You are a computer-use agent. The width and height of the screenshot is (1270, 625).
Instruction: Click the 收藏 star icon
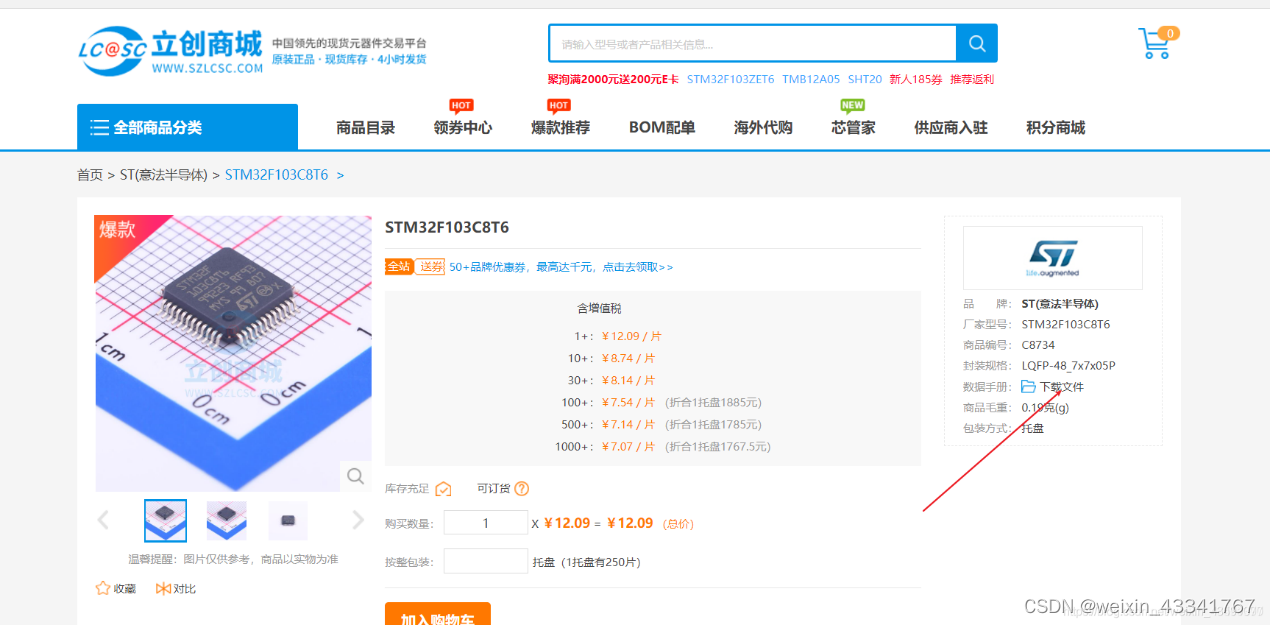(103, 588)
